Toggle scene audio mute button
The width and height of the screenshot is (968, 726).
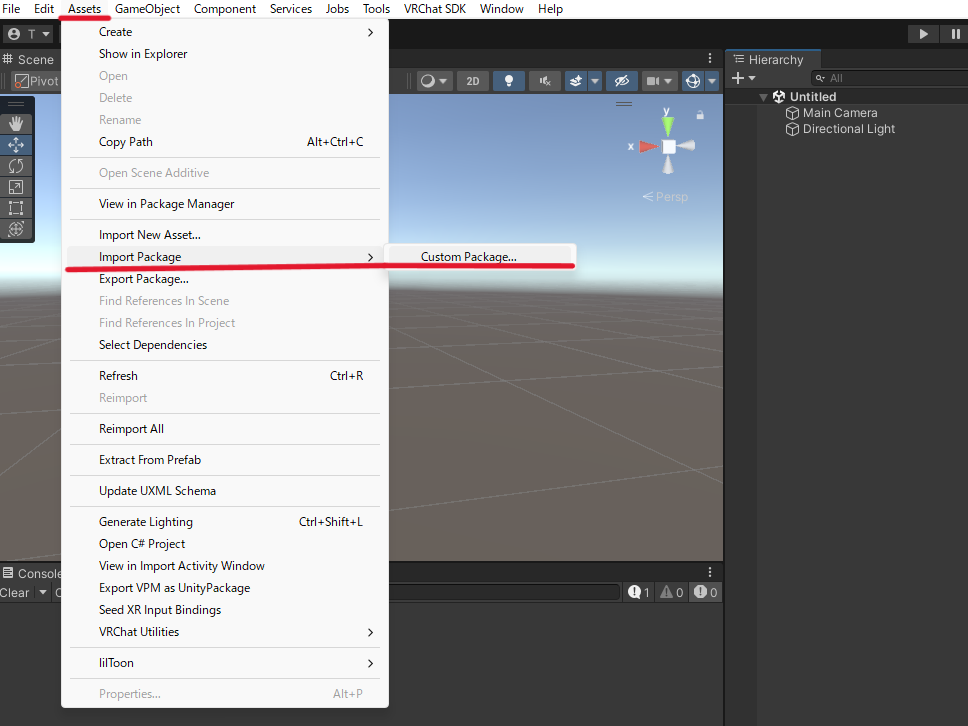tap(544, 81)
